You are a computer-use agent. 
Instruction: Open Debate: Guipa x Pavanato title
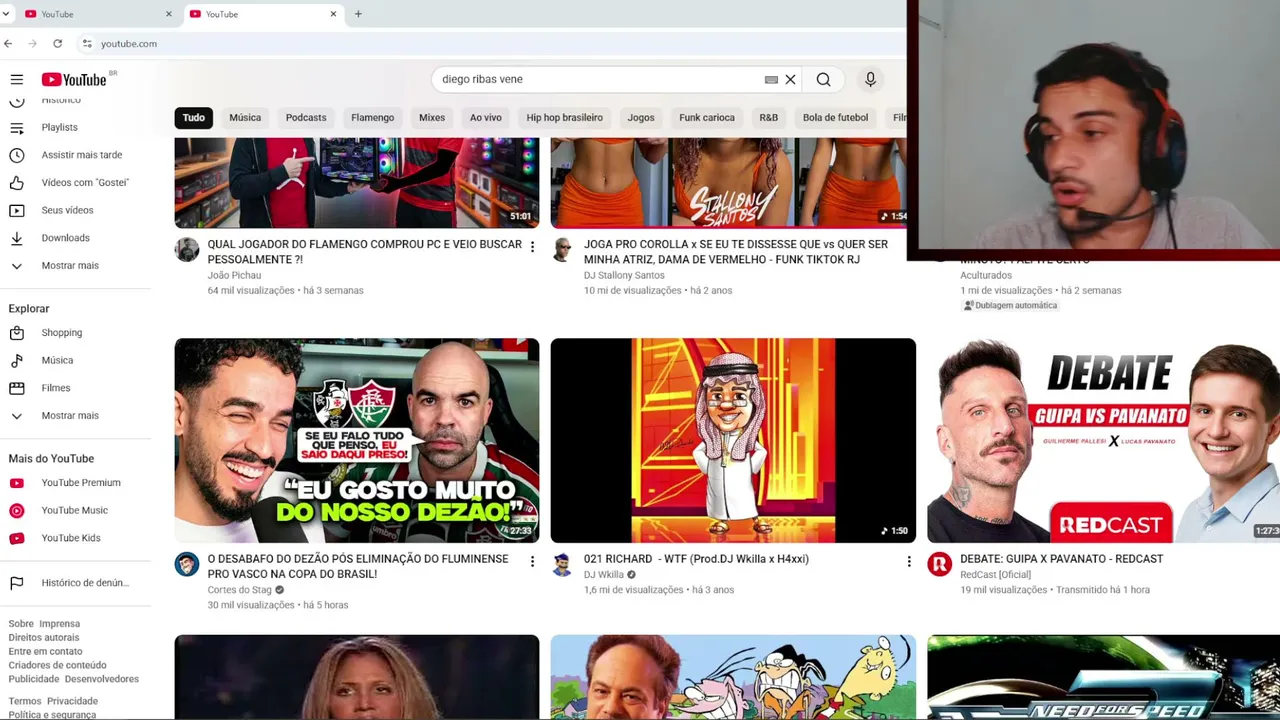[x=1061, y=559]
